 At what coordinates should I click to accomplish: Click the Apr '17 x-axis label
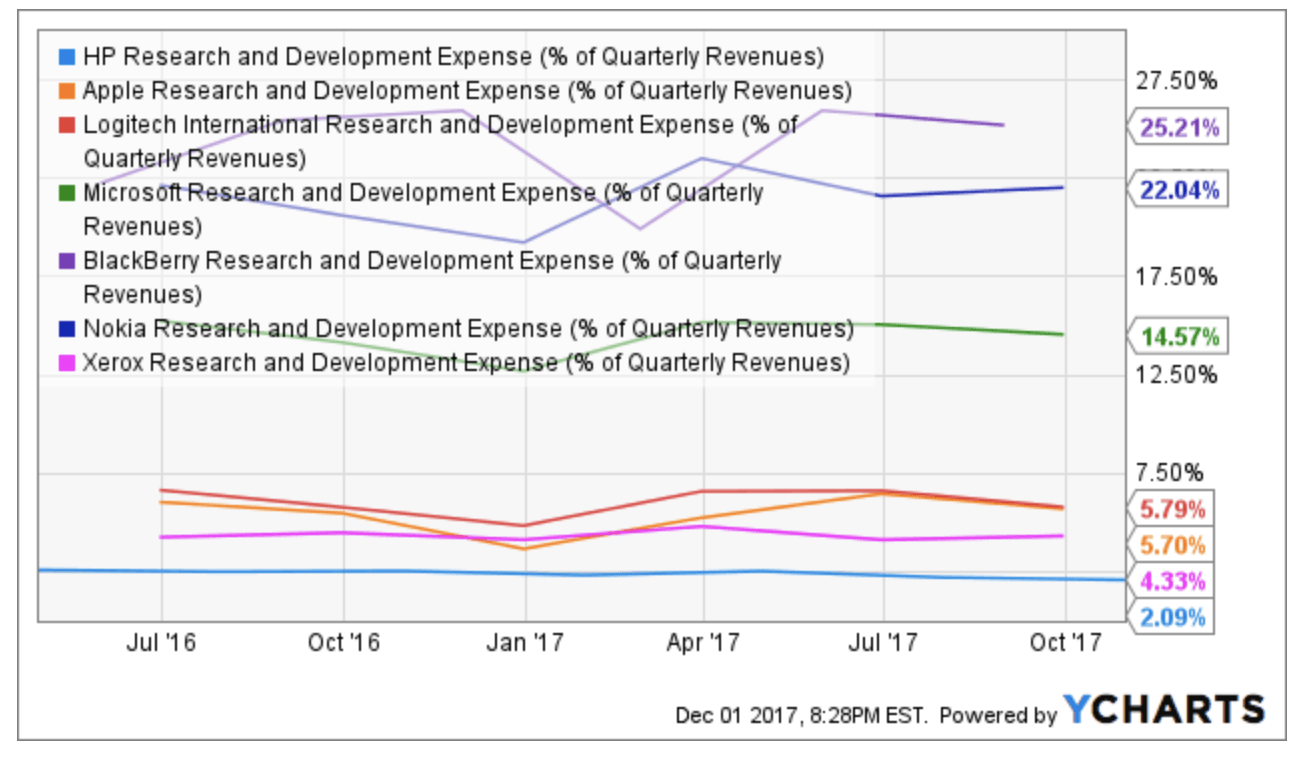[x=703, y=643]
